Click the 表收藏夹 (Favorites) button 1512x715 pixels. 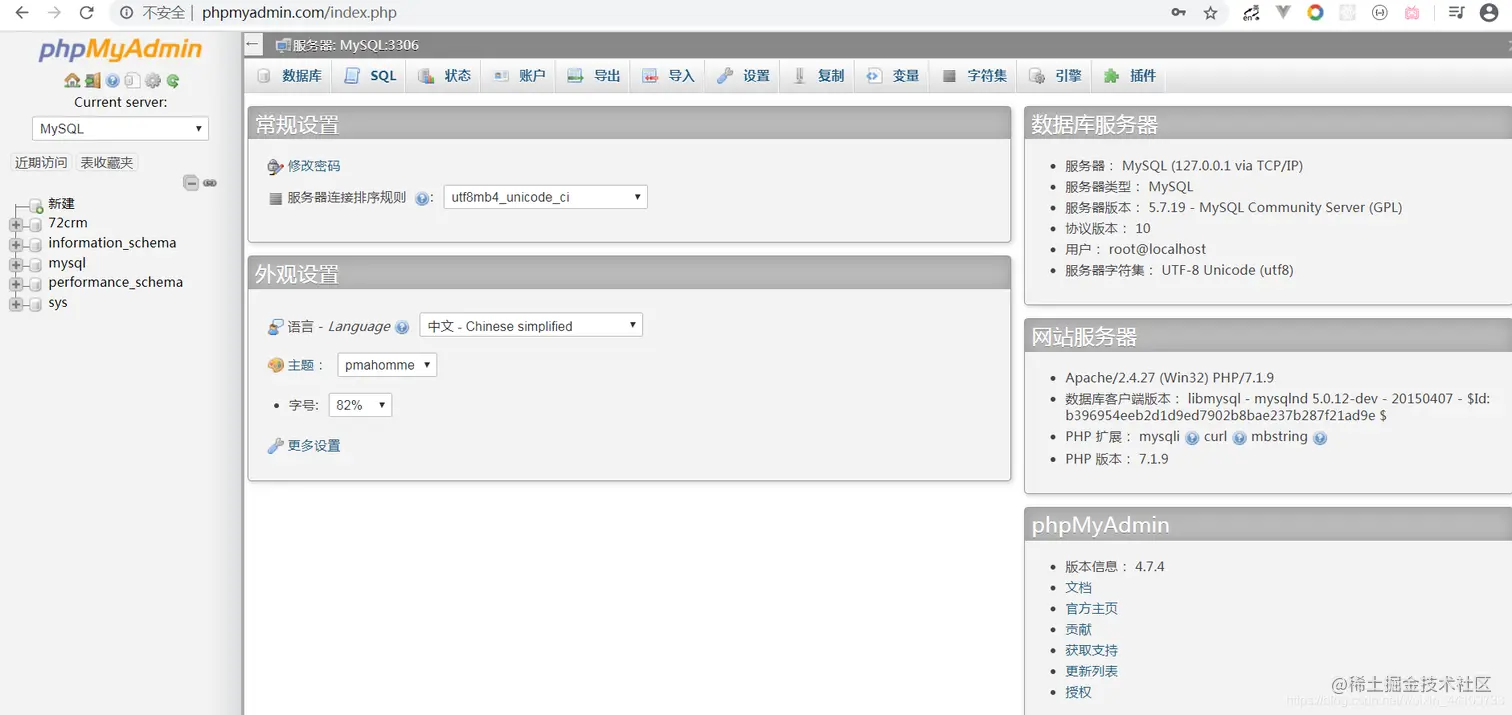point(107,163)
